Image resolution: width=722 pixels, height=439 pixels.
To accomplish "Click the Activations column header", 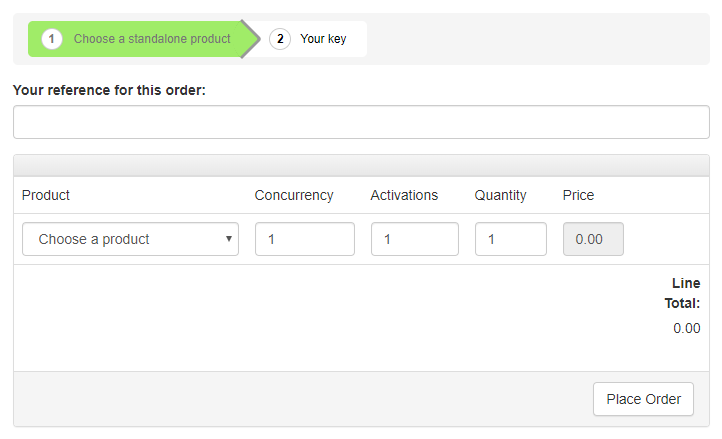I will pos(404,195).
